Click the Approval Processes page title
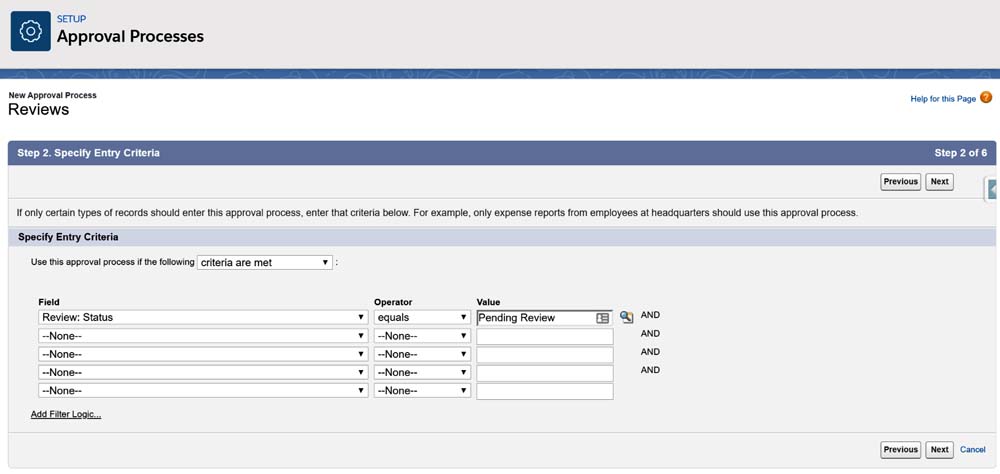The width and height of the screenshot is (1000, 474). [130, 36]
